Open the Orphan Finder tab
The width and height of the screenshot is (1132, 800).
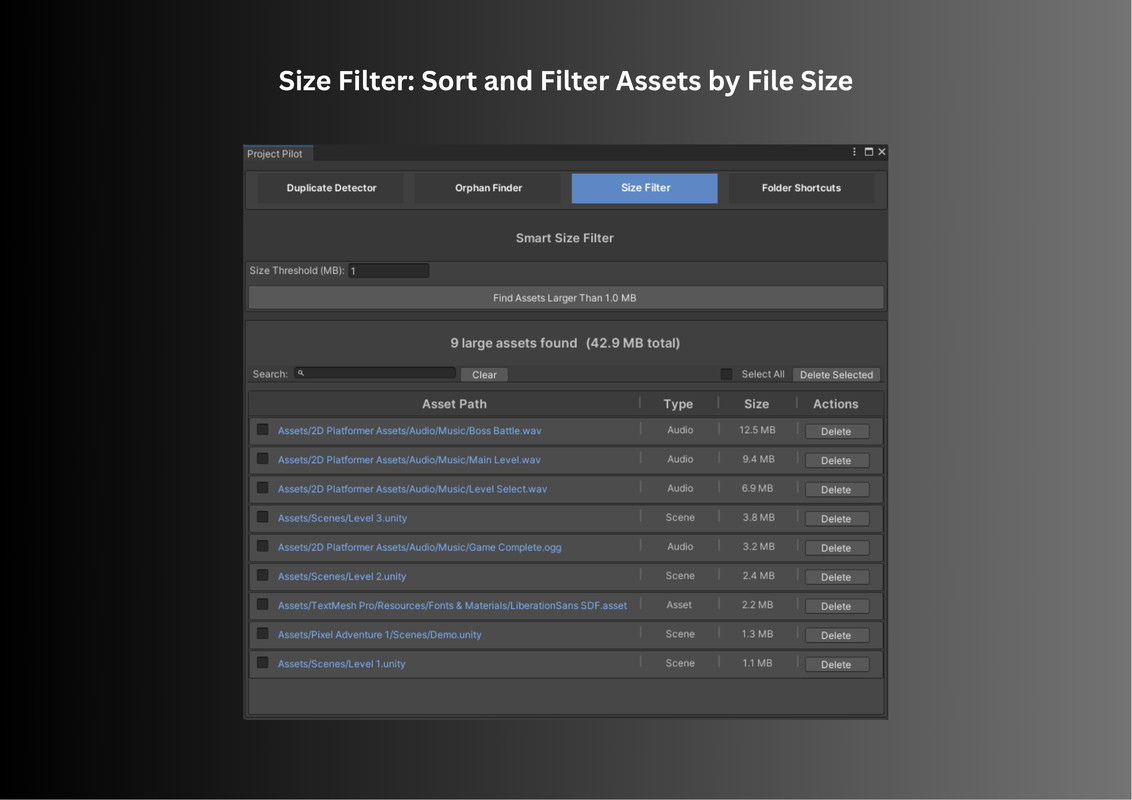pyautogui.click(x=488, y=188)
